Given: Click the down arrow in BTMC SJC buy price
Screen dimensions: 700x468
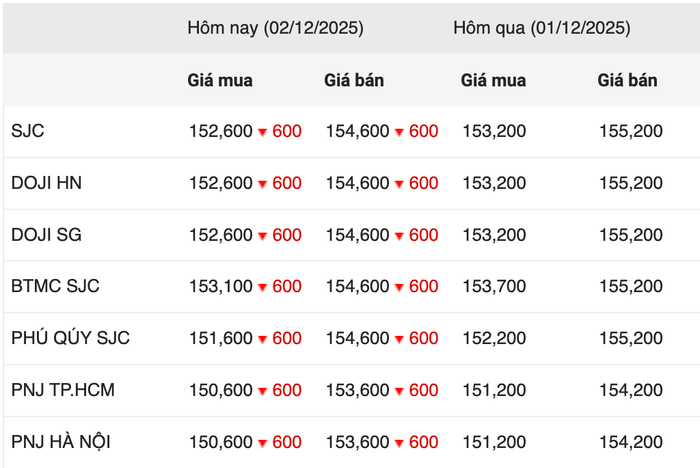Looking at the screenshot, I should 262,287.
